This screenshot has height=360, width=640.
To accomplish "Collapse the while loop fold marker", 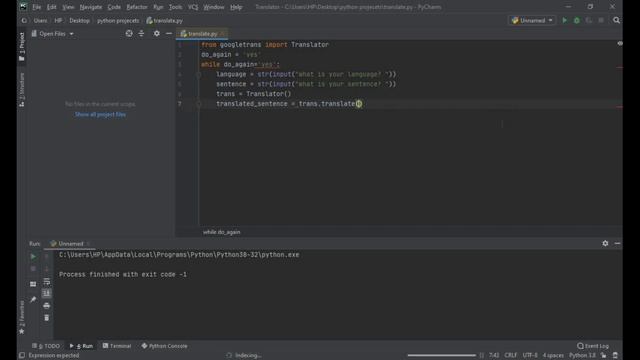I will pyautogui.click(x=199, y=74).
